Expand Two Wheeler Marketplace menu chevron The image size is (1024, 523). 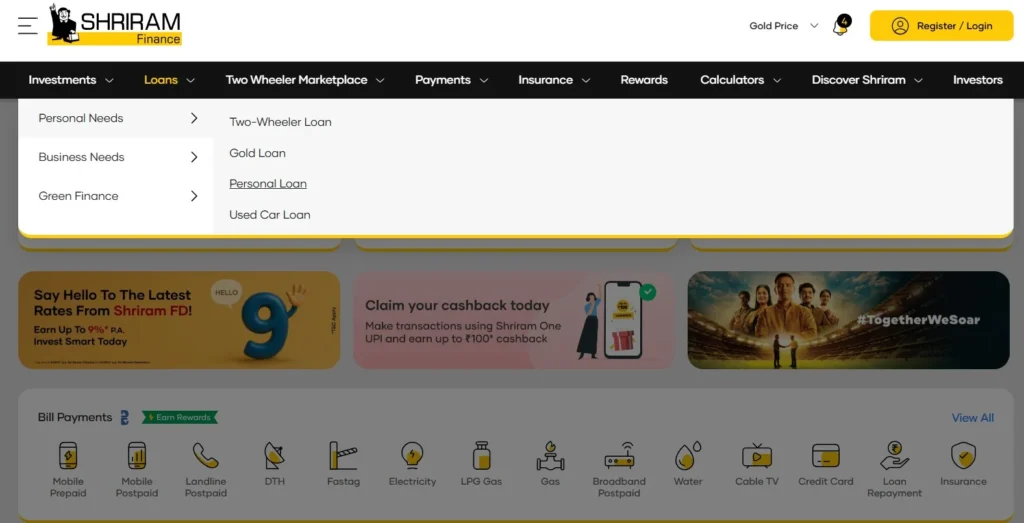click(x=379, y=80)
